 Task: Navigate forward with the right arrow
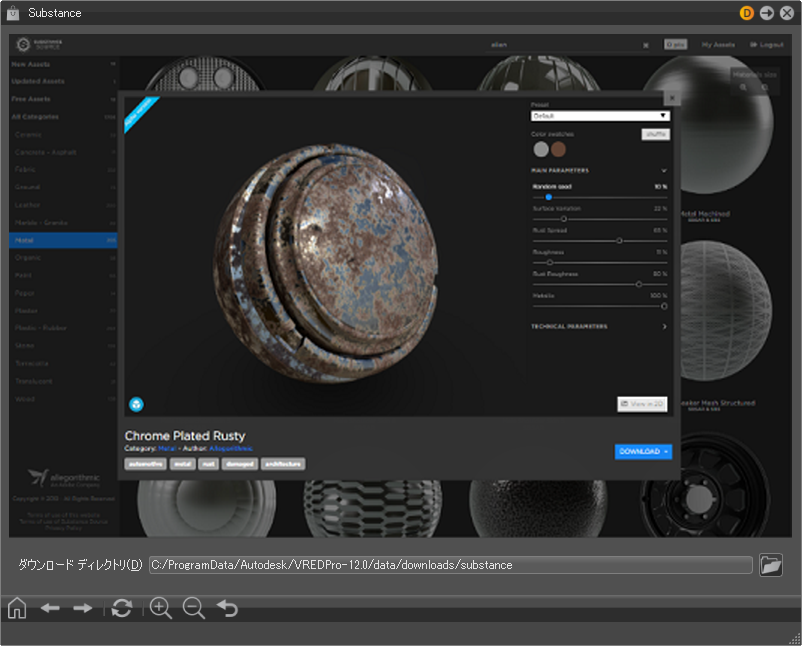(82, 608)
